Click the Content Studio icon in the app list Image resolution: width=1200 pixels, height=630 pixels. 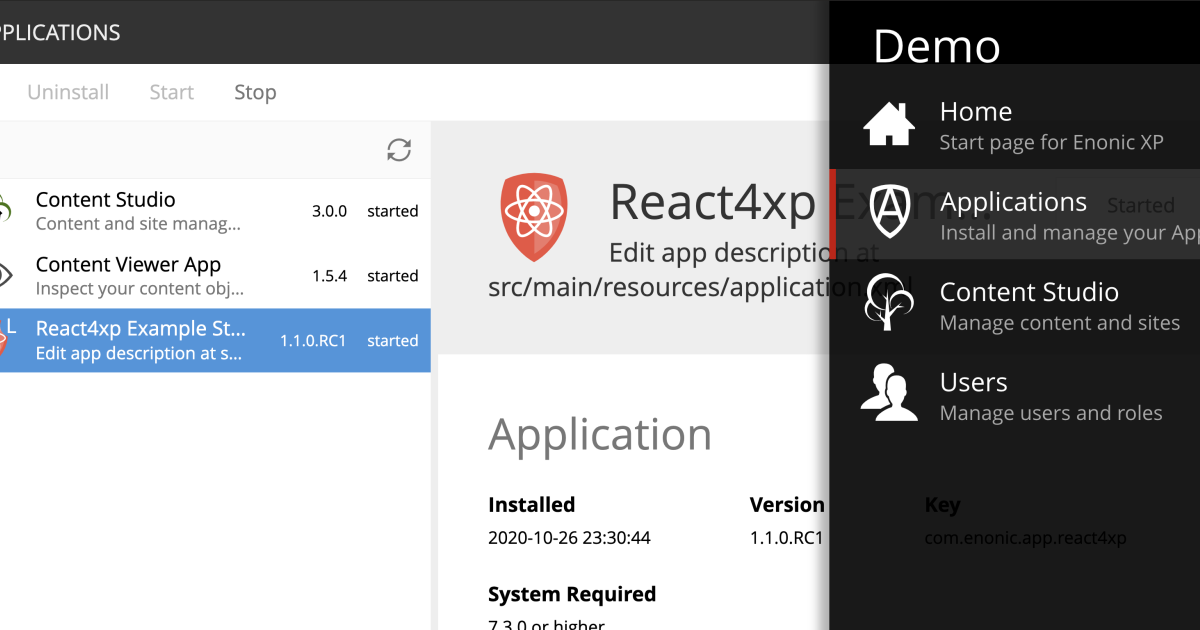pos(6,210)
